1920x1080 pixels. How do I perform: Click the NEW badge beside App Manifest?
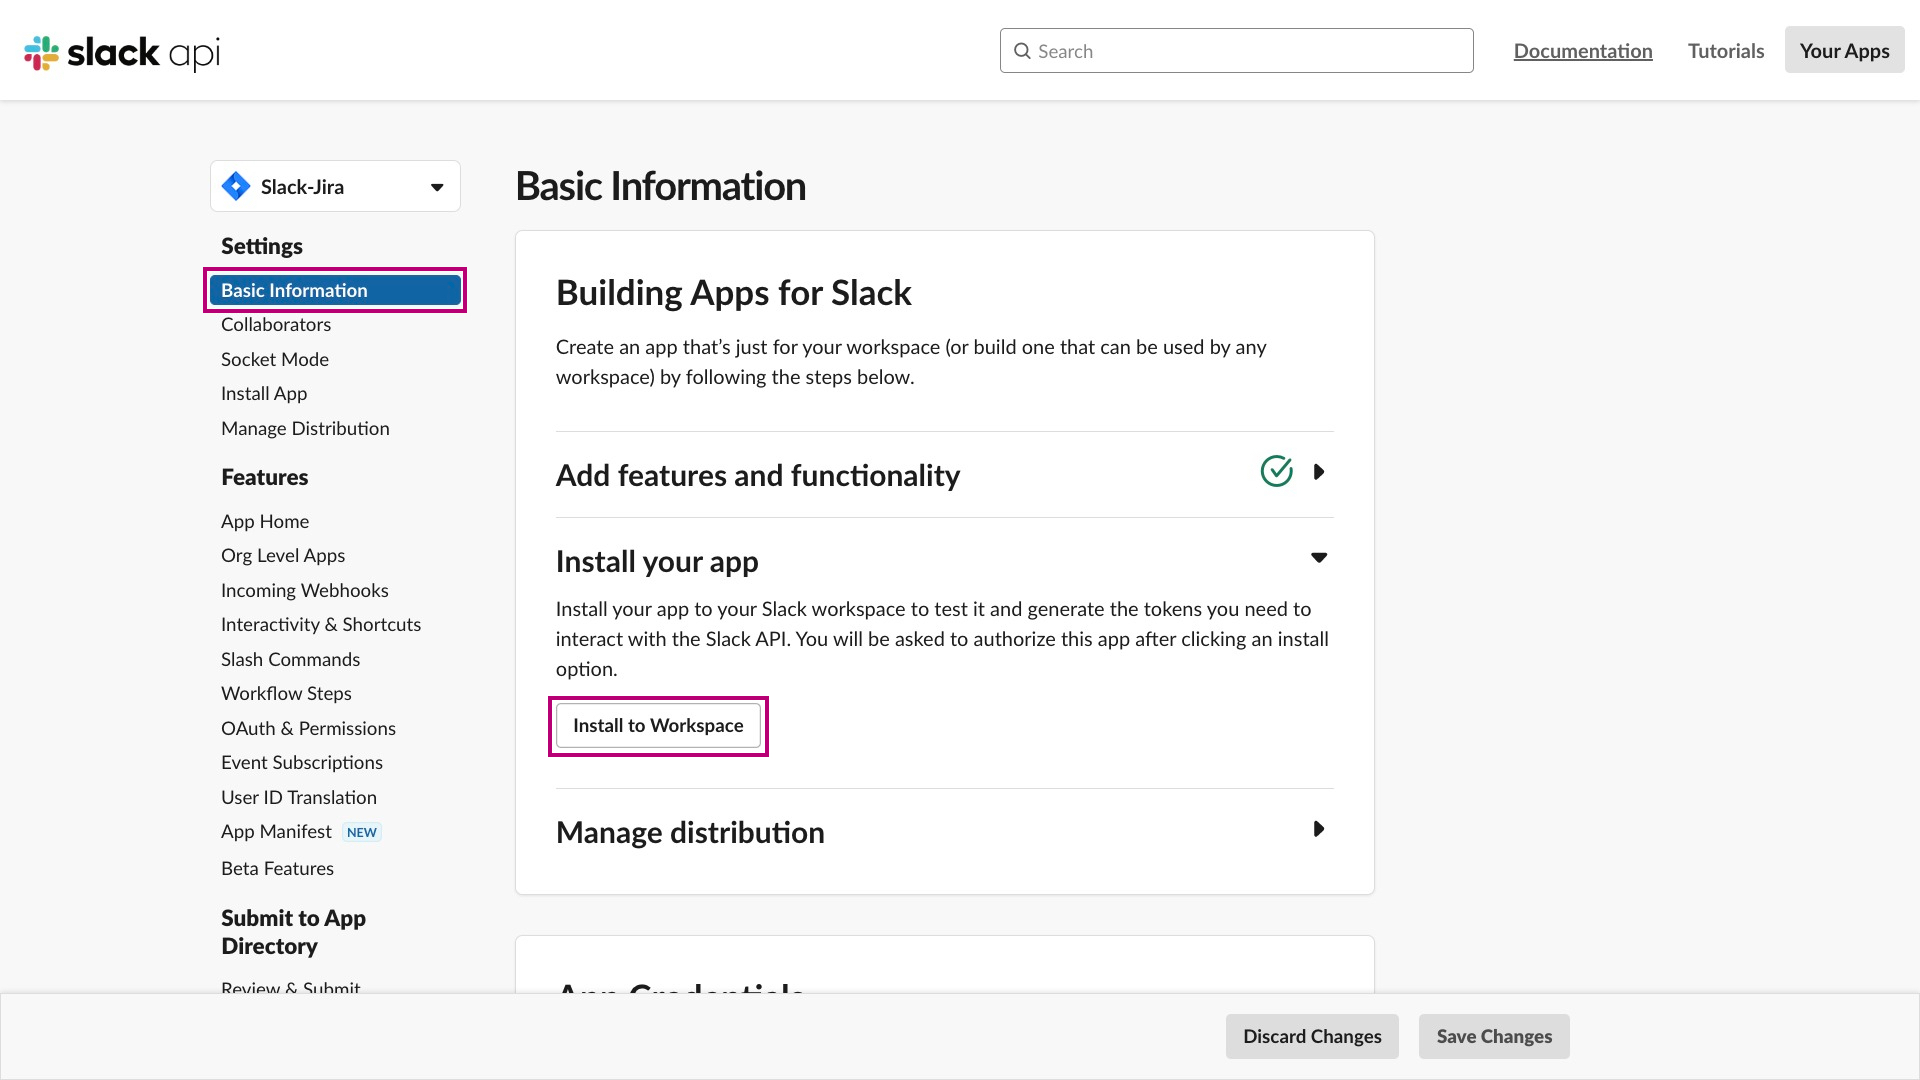tap(362, 832)
